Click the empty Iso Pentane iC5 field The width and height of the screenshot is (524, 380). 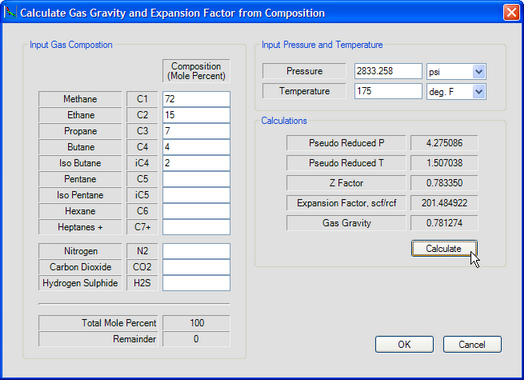[196, 195]
